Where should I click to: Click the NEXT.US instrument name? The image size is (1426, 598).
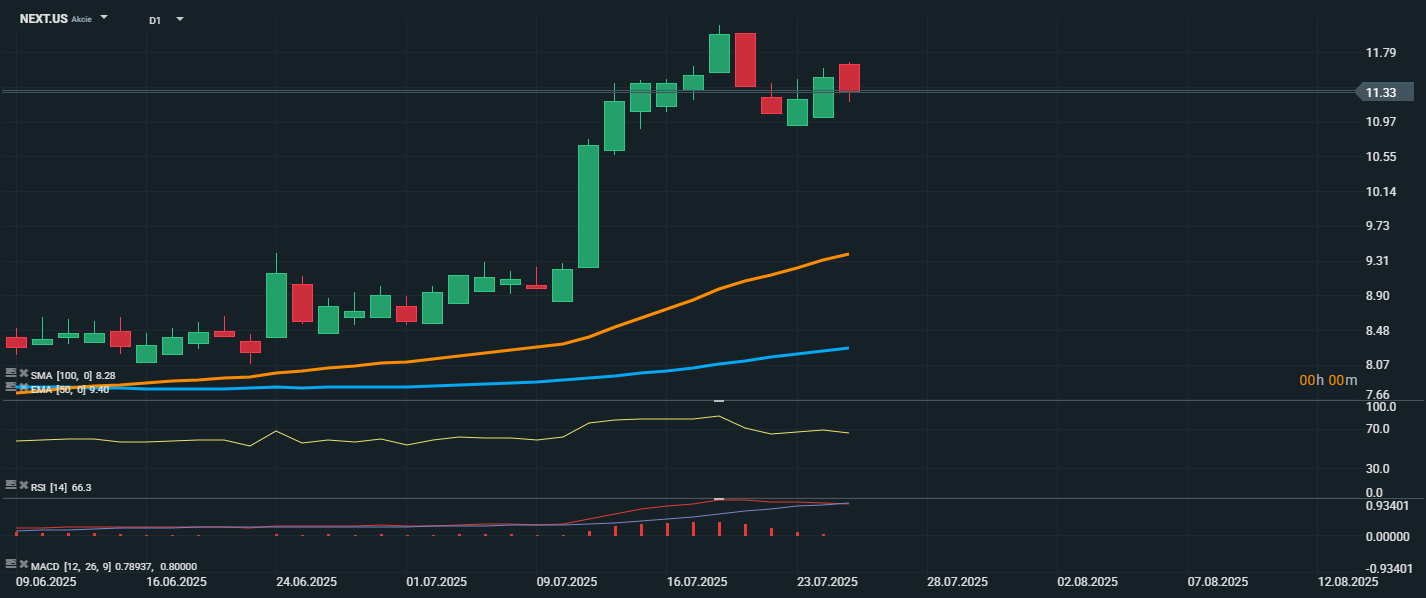44,19
